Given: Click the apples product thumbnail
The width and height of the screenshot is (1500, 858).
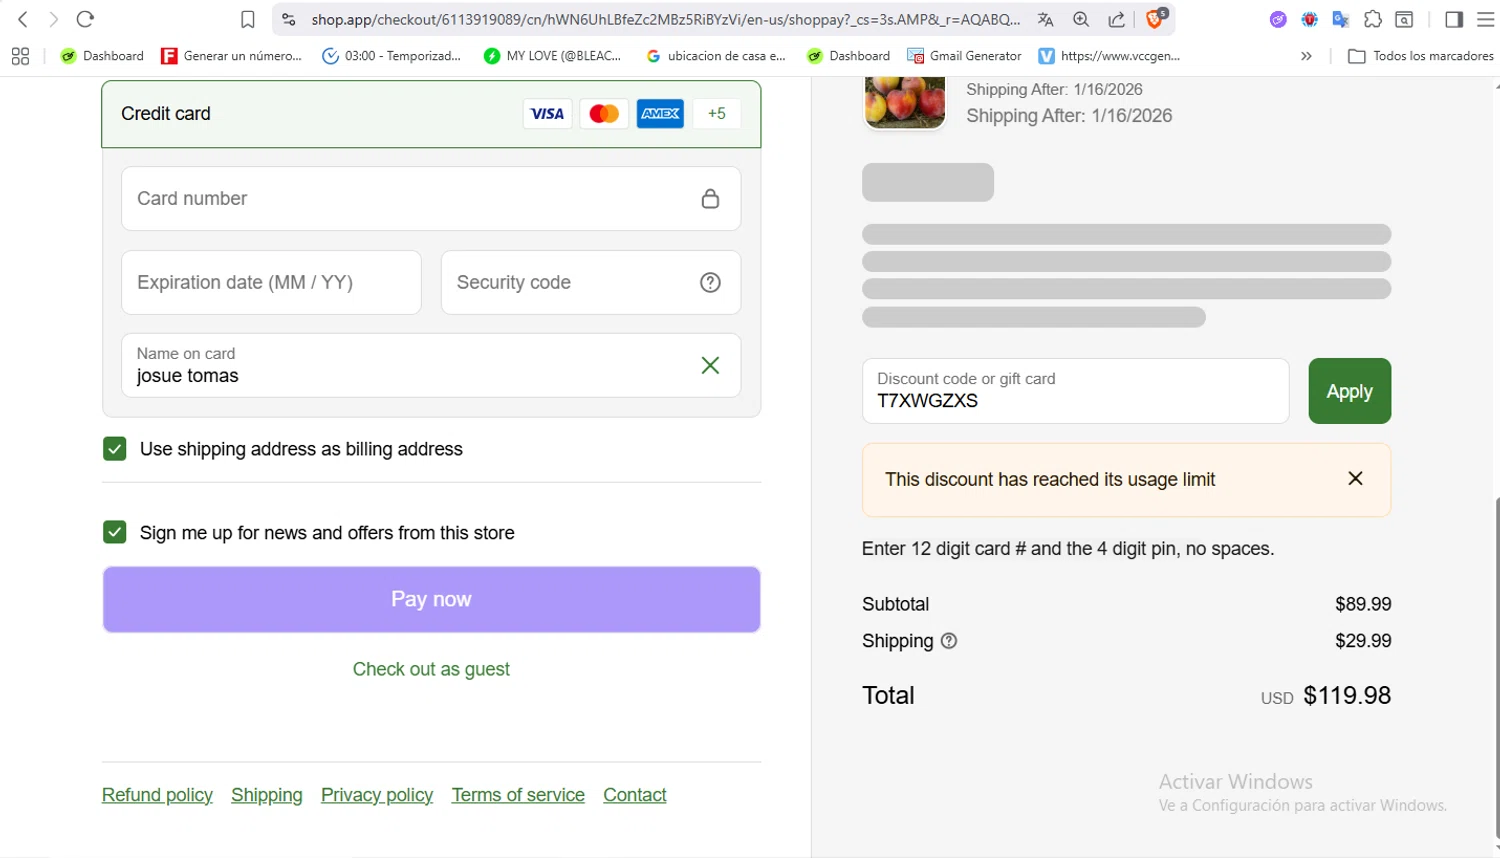Looking at the screenshot, I should (905, 102).
